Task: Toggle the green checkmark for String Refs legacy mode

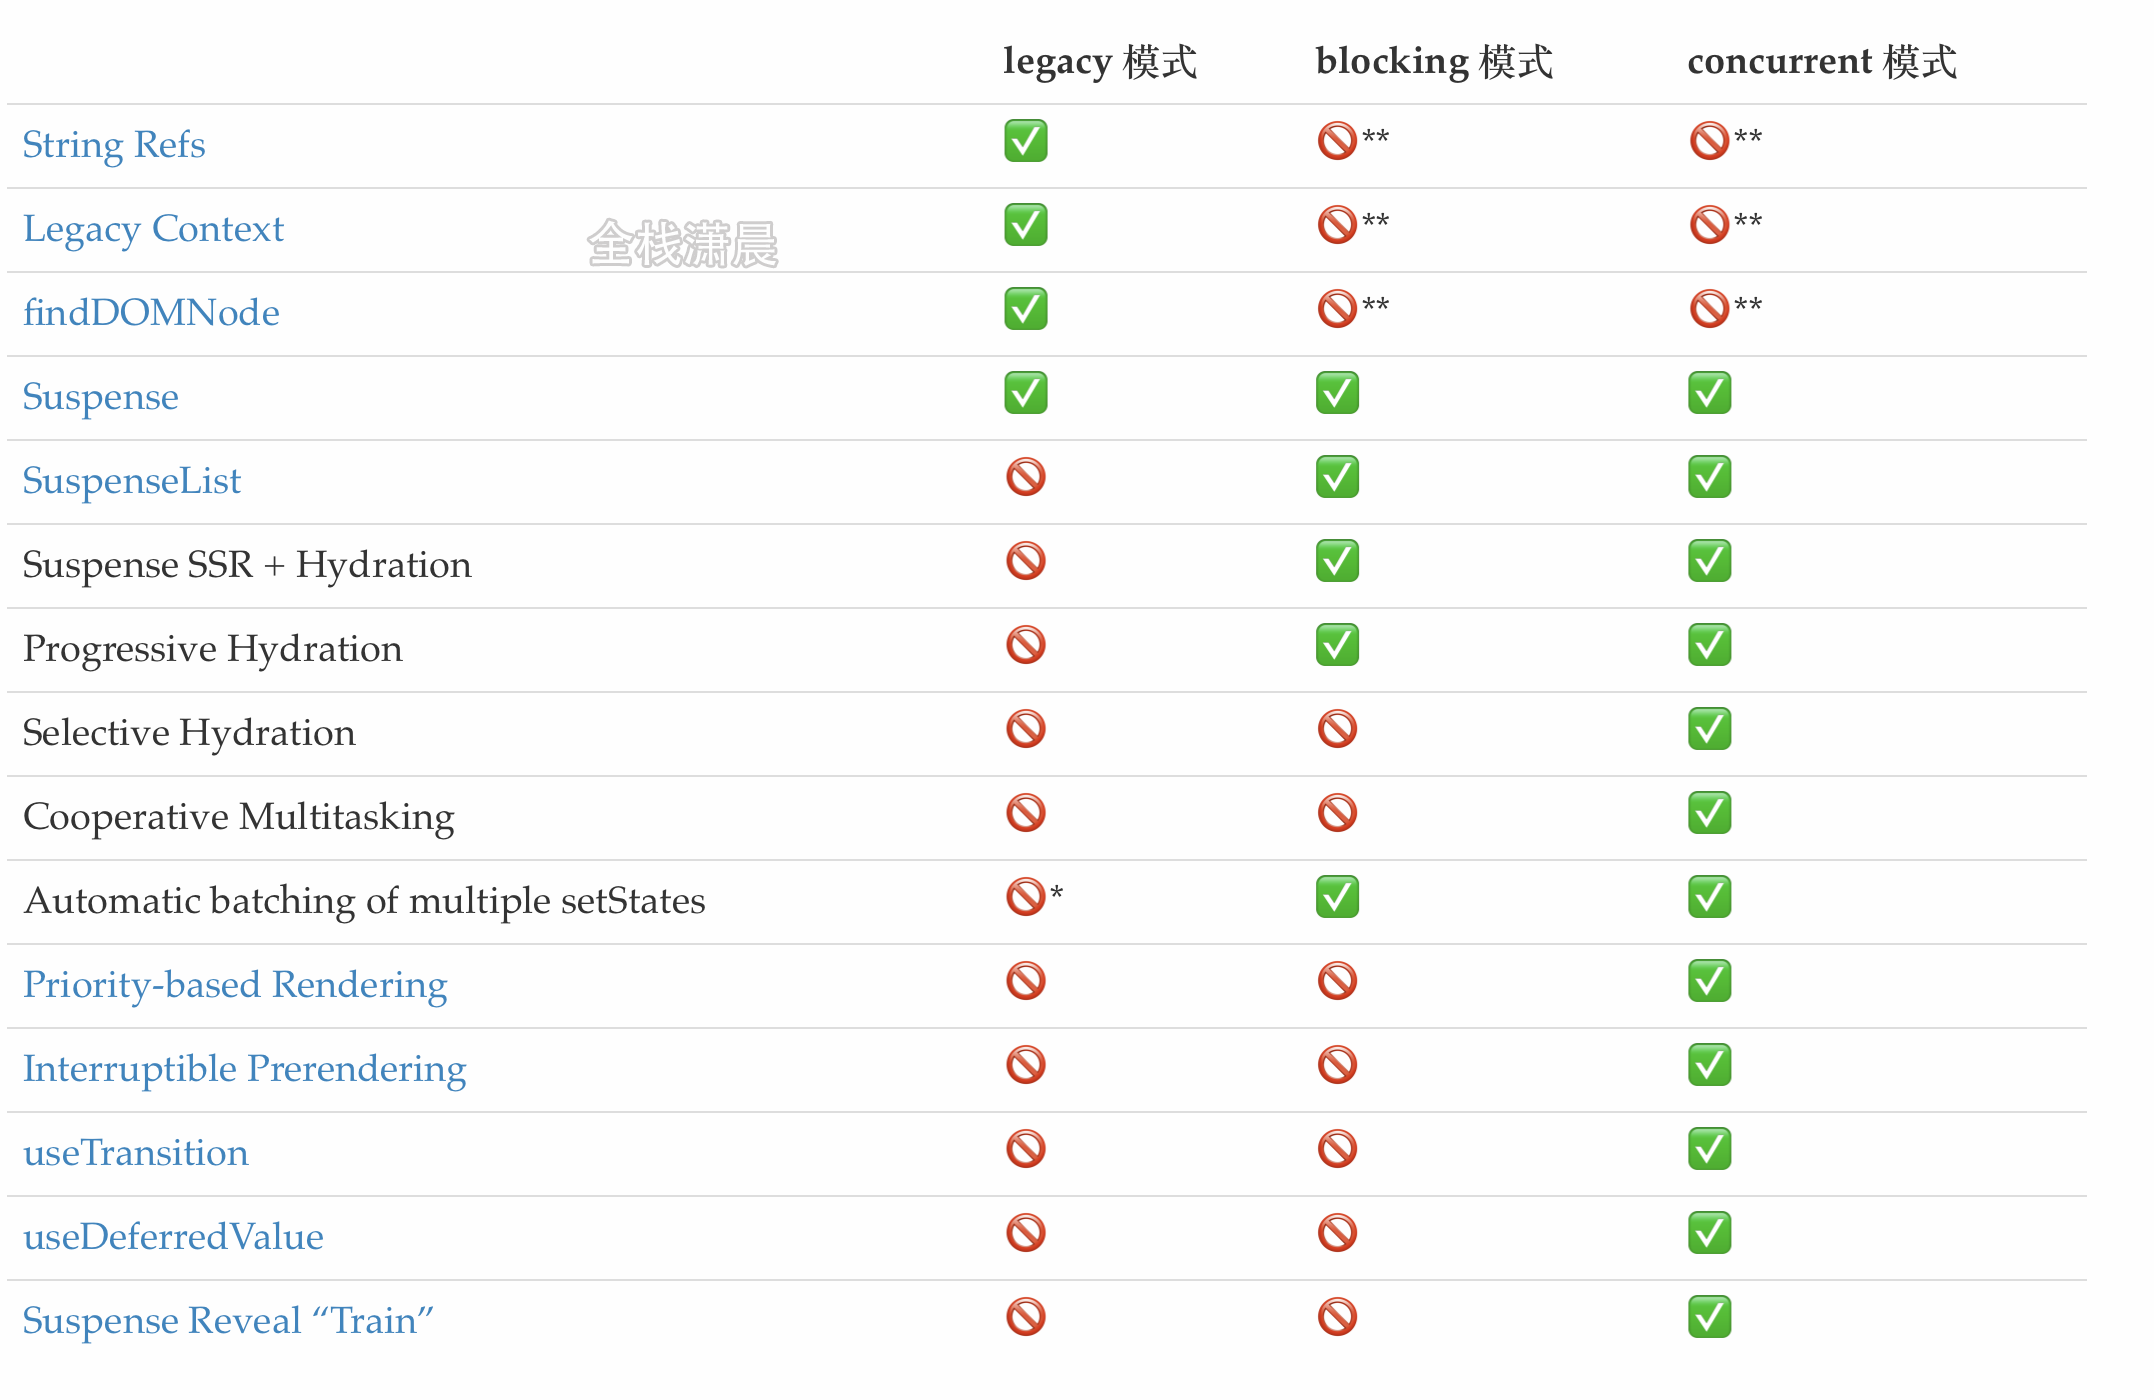Action: click(x=1025, y=144)
